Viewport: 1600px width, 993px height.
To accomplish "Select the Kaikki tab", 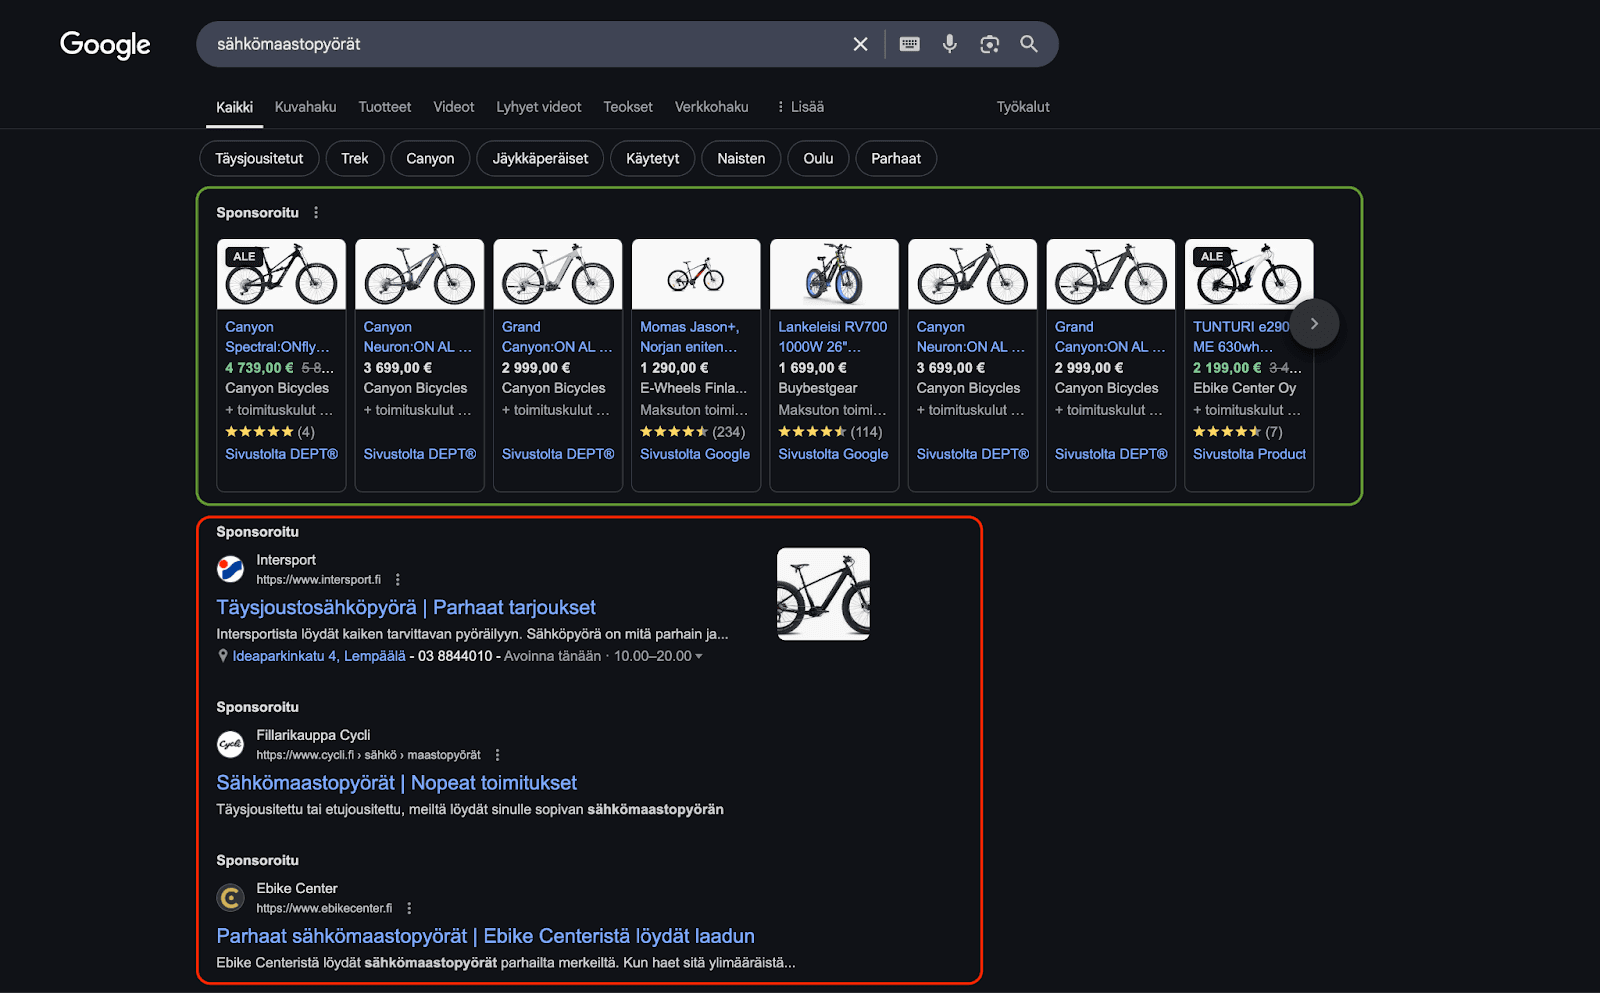I will pyautogui.click(x=235, y=107).
